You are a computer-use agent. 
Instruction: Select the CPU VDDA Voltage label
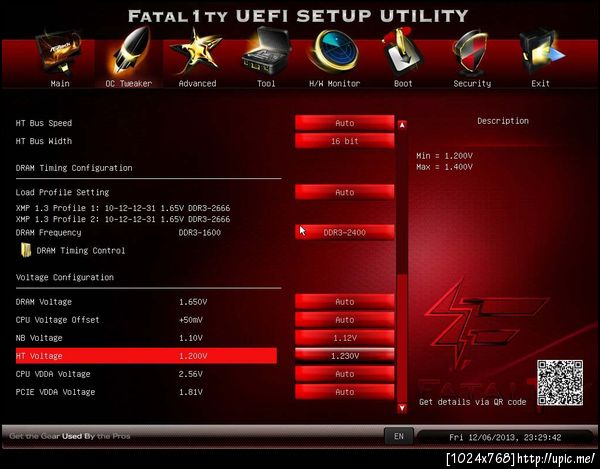(53, 374)
